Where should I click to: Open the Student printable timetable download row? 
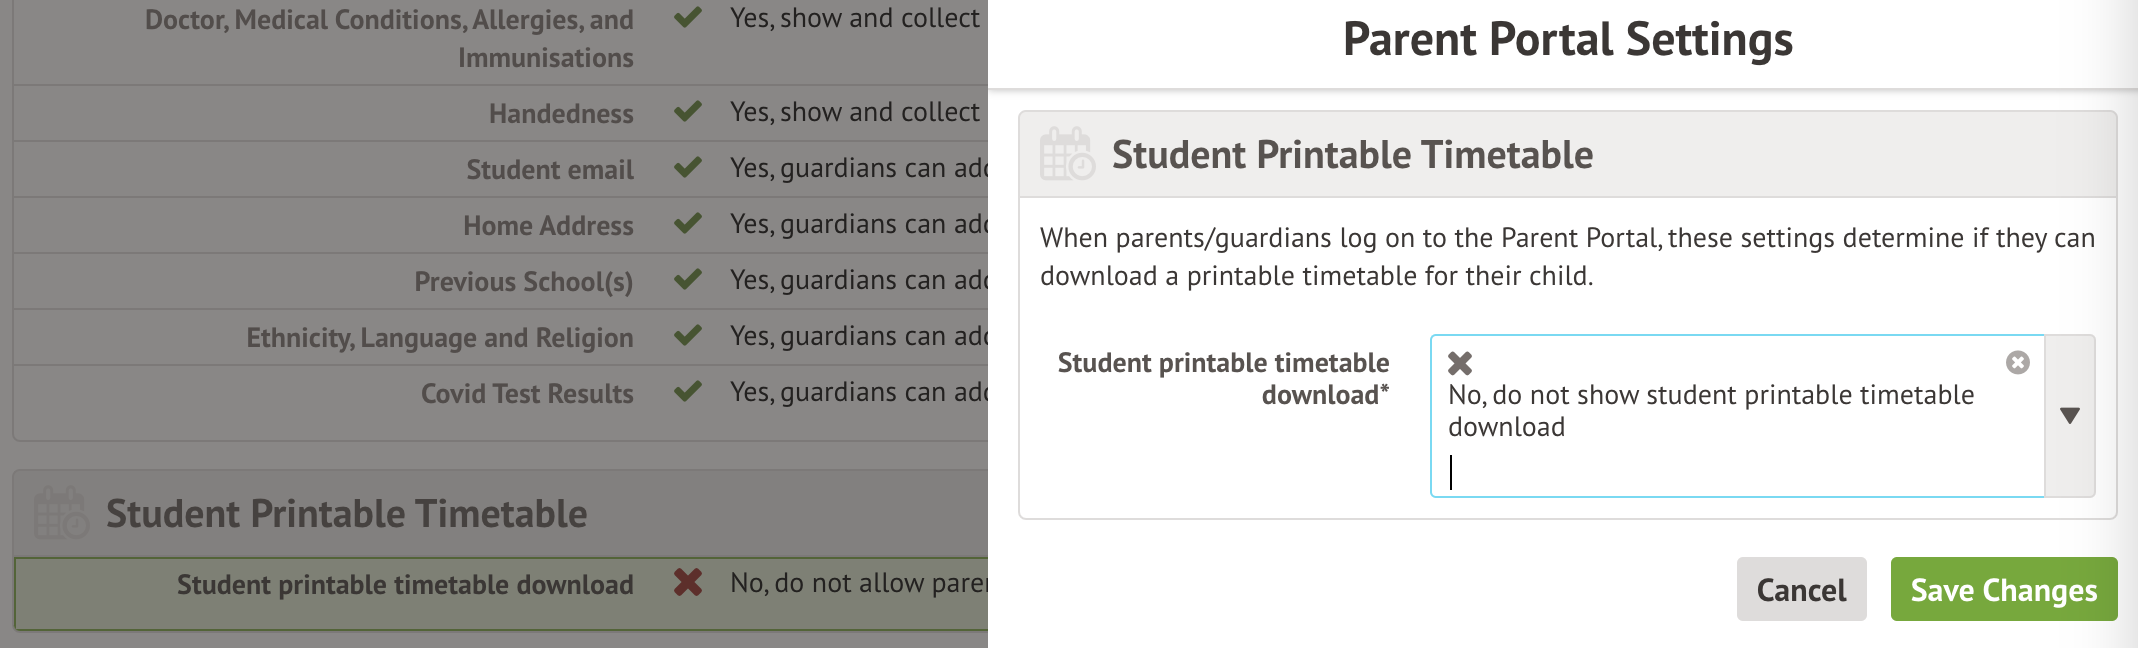coord(405,585)
